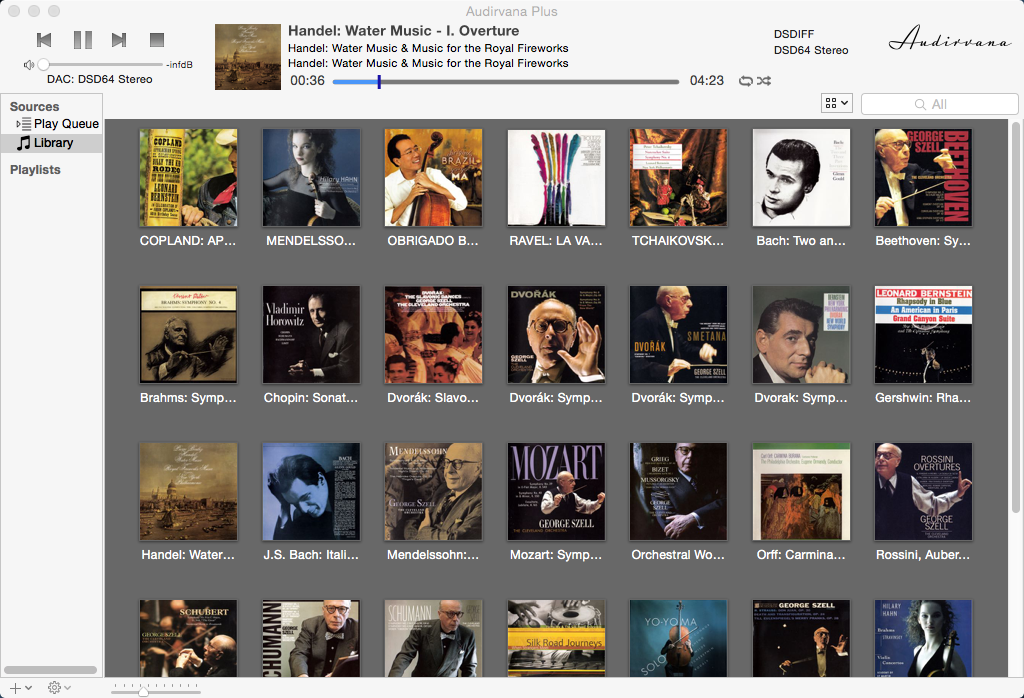Viewport: 1024px width, 698px height.
Task: Skip to the previous track
Action: pos(44,40)
